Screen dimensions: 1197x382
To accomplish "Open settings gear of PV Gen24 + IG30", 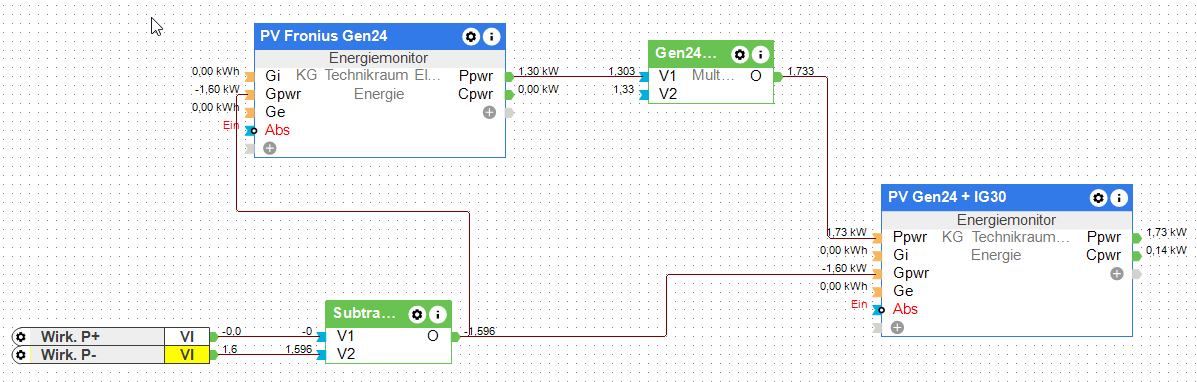I will [1098, 197].
